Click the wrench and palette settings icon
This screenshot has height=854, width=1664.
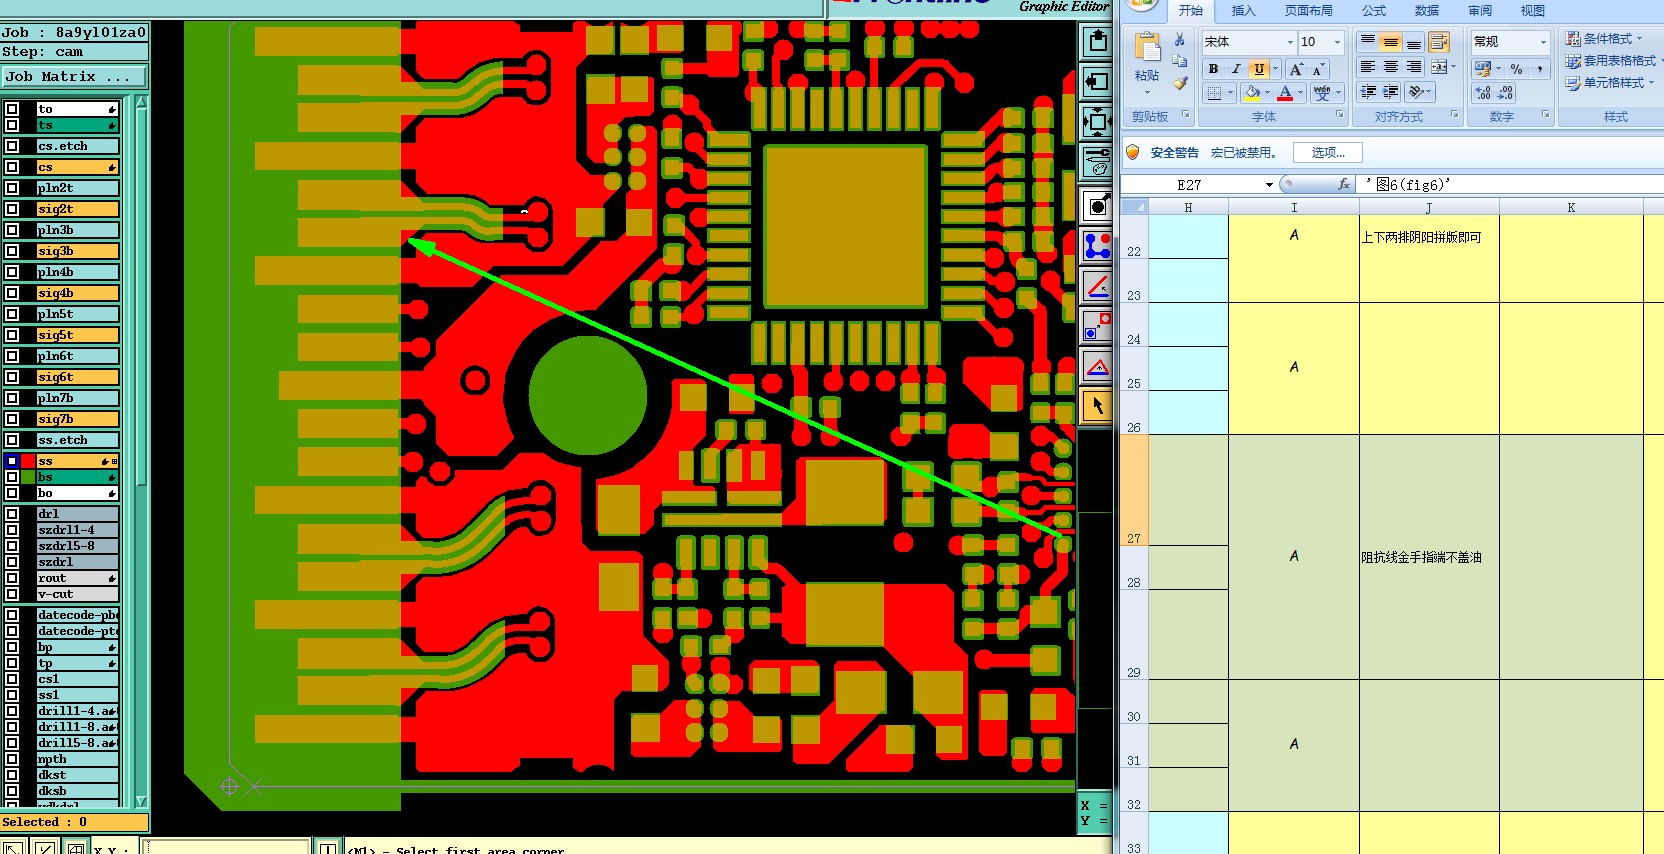click(x=1097, y=162)
